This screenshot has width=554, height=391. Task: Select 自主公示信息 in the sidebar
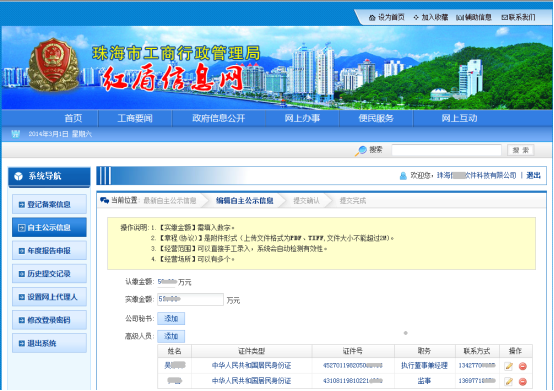(x=49, y=227)
